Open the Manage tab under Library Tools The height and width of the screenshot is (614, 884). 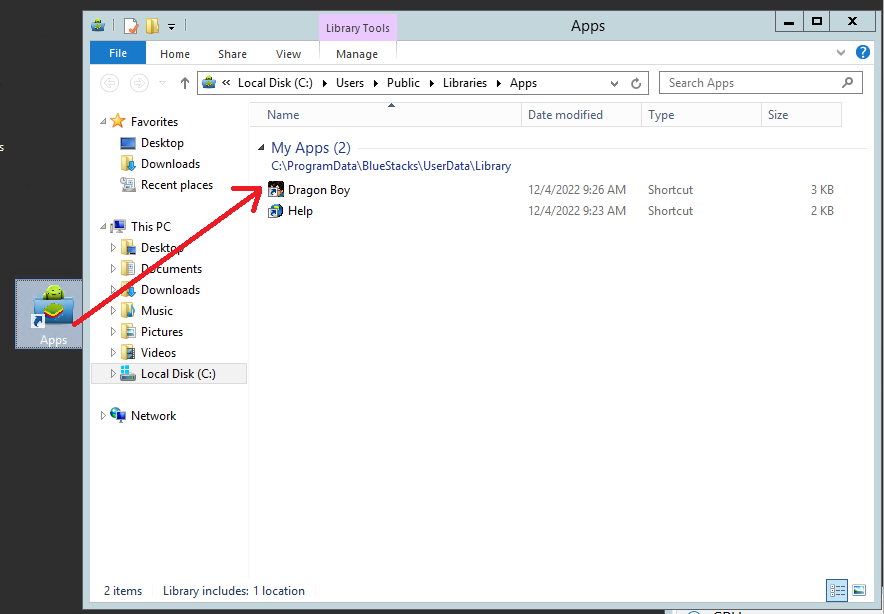click(357, 54)
